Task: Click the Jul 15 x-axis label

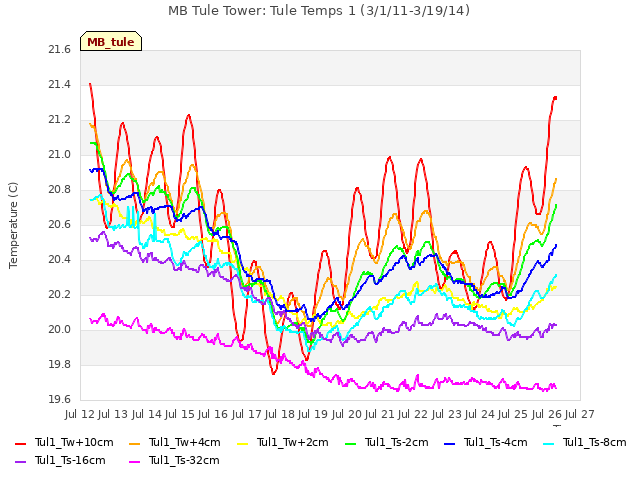Action: click(x=180, y=415)
